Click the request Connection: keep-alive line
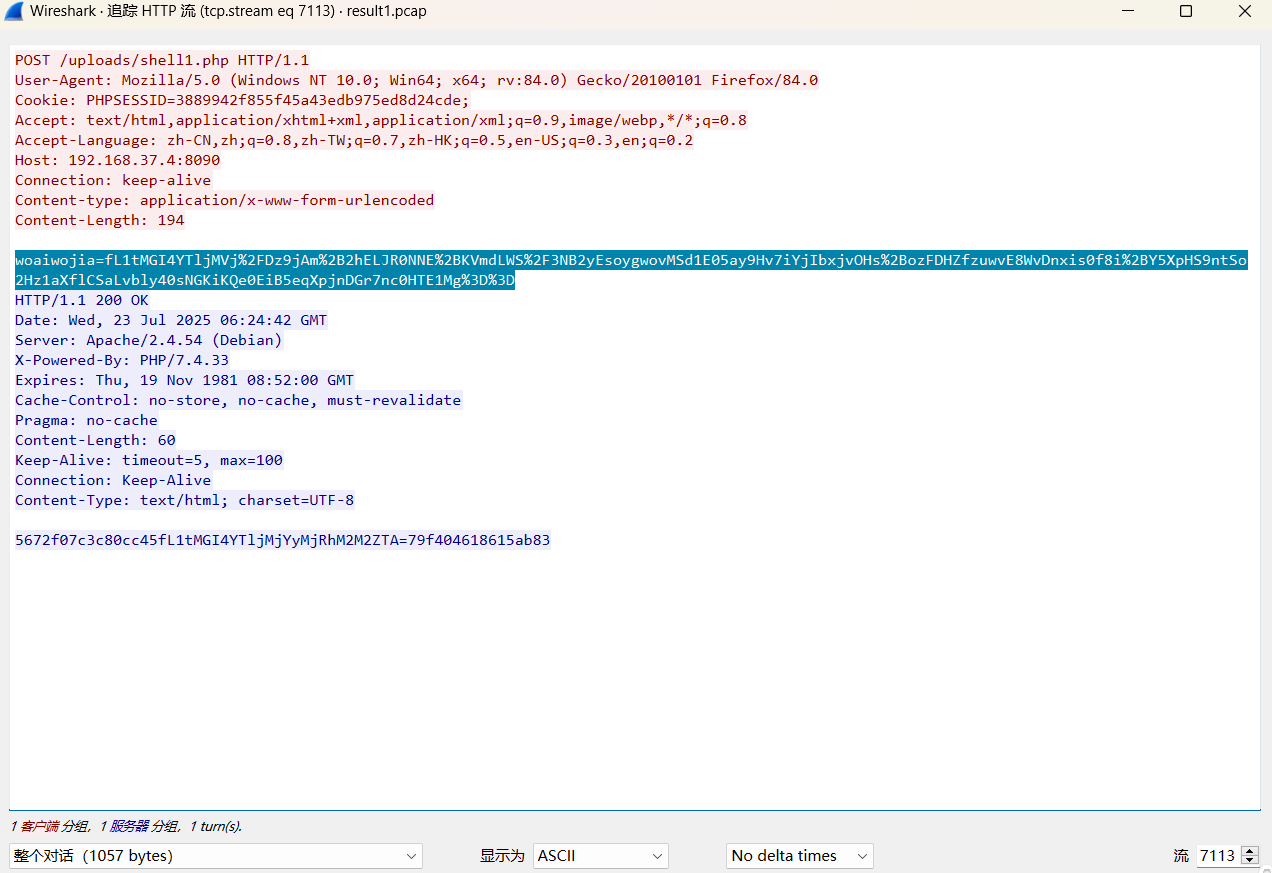 (113, 180)
